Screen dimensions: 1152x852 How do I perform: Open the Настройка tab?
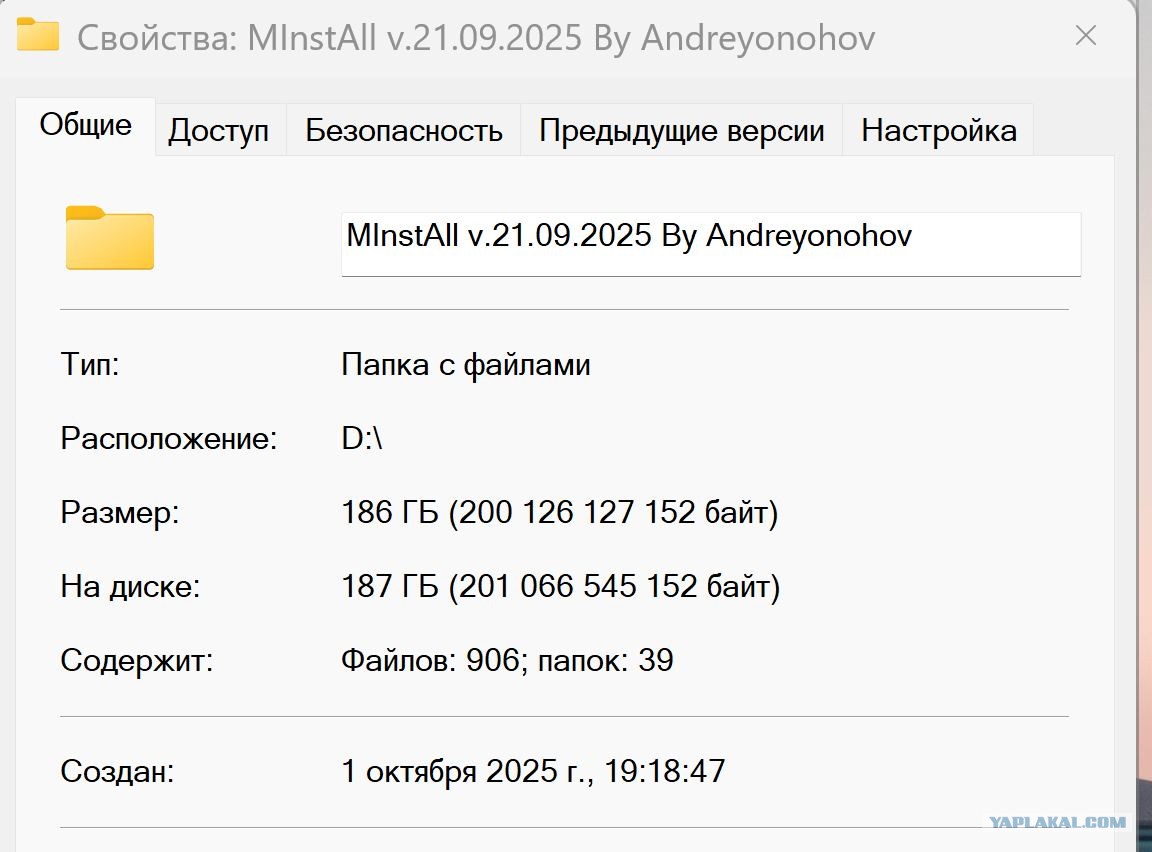(938, 130)
